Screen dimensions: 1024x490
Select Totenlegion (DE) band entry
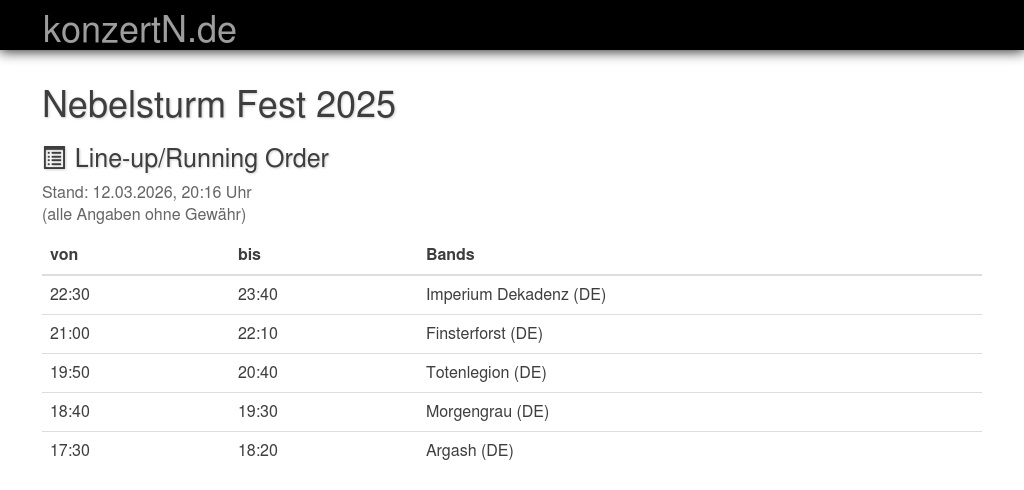486,372
